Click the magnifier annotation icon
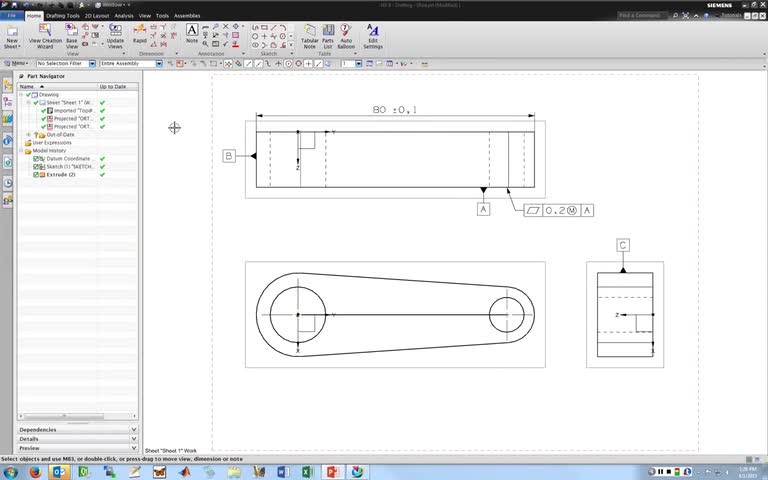Viewport: 768px width, 480px height. (x=205, y=44)
